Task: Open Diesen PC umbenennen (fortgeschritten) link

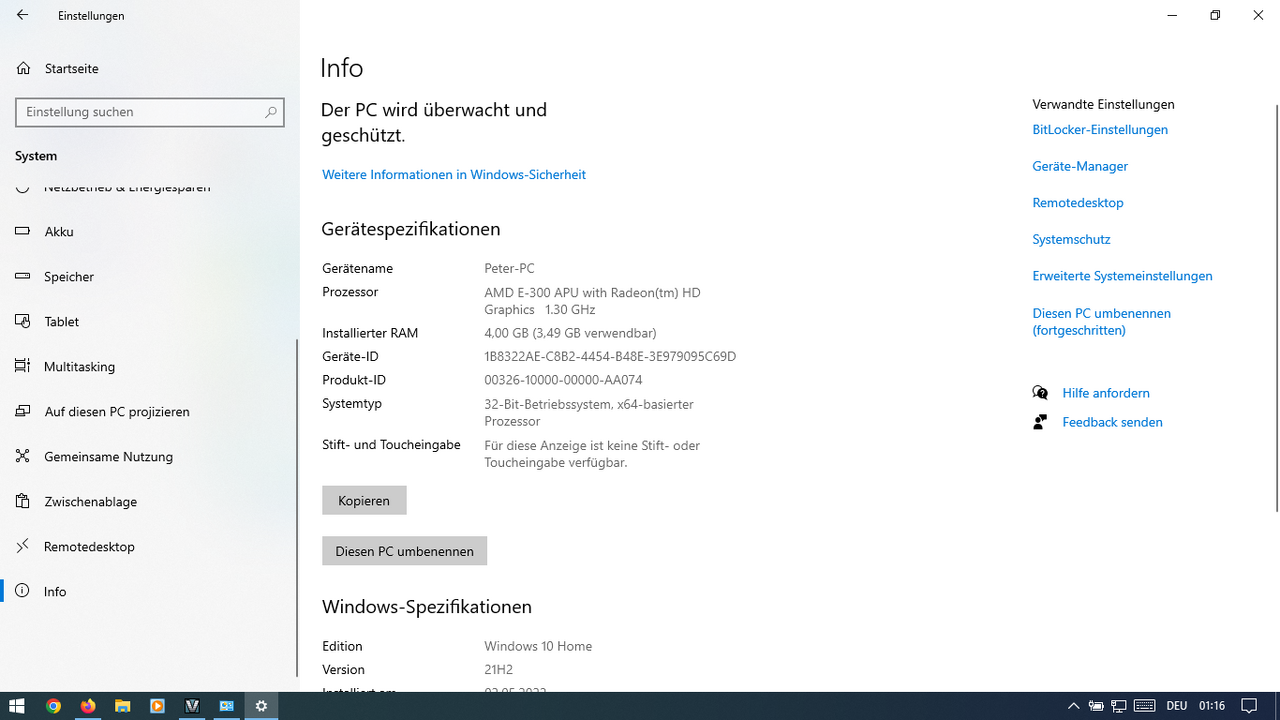Action: coord(1101,321)
